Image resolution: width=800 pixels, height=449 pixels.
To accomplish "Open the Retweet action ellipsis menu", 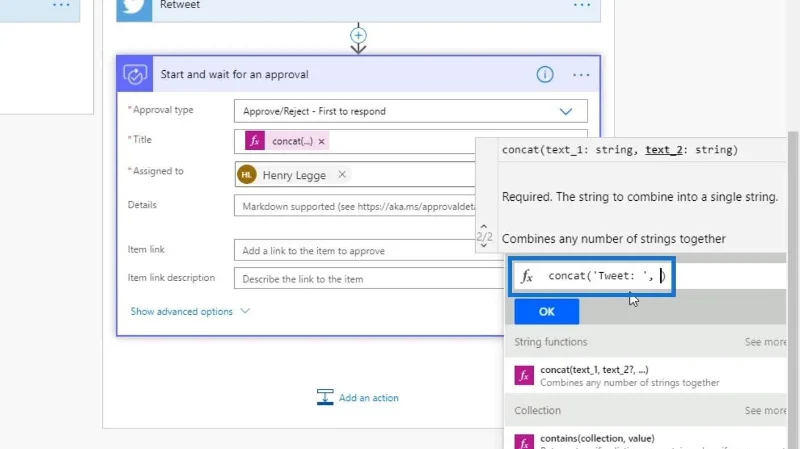I will 582,5.
